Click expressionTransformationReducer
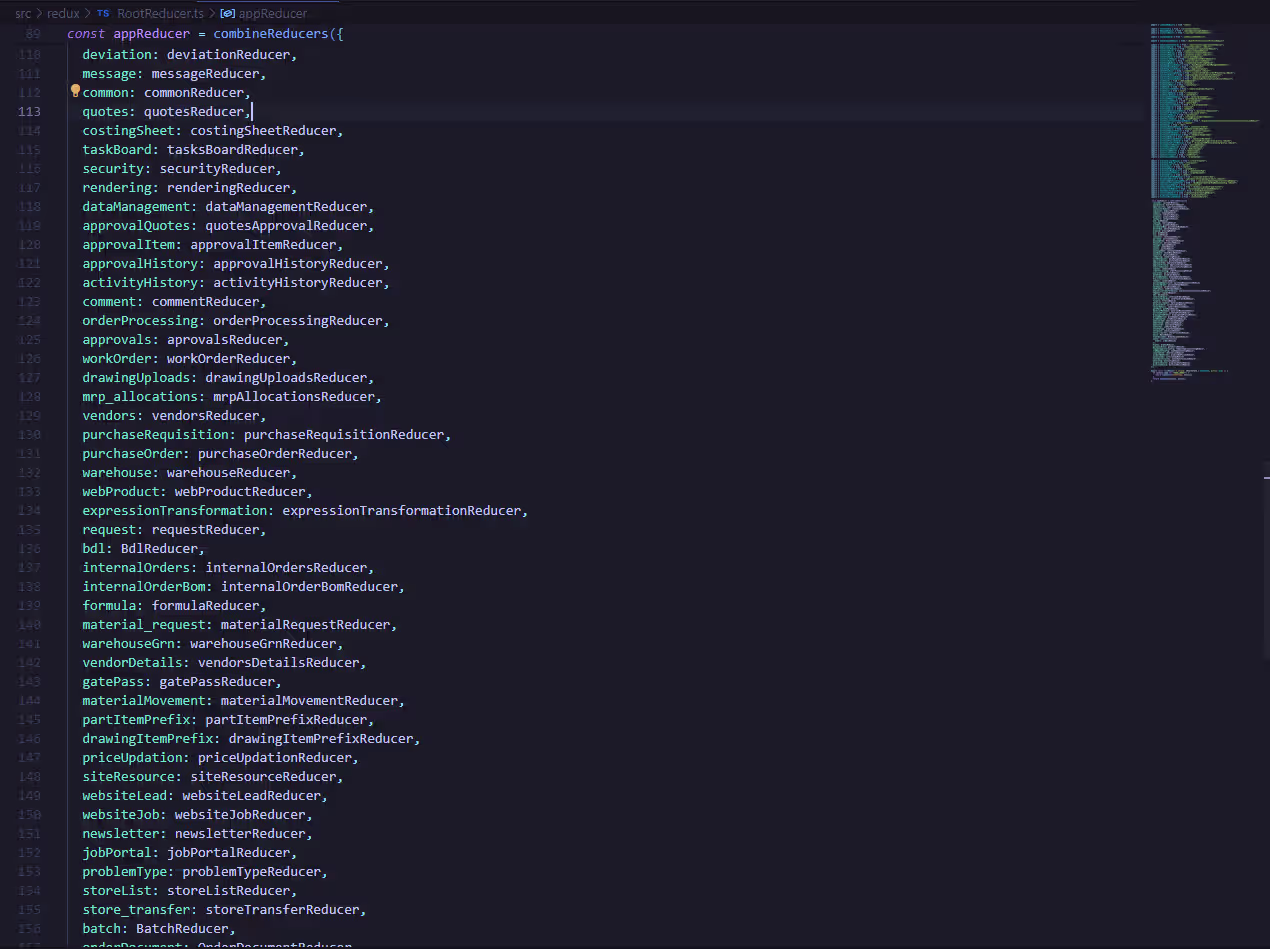 point(401,510)
